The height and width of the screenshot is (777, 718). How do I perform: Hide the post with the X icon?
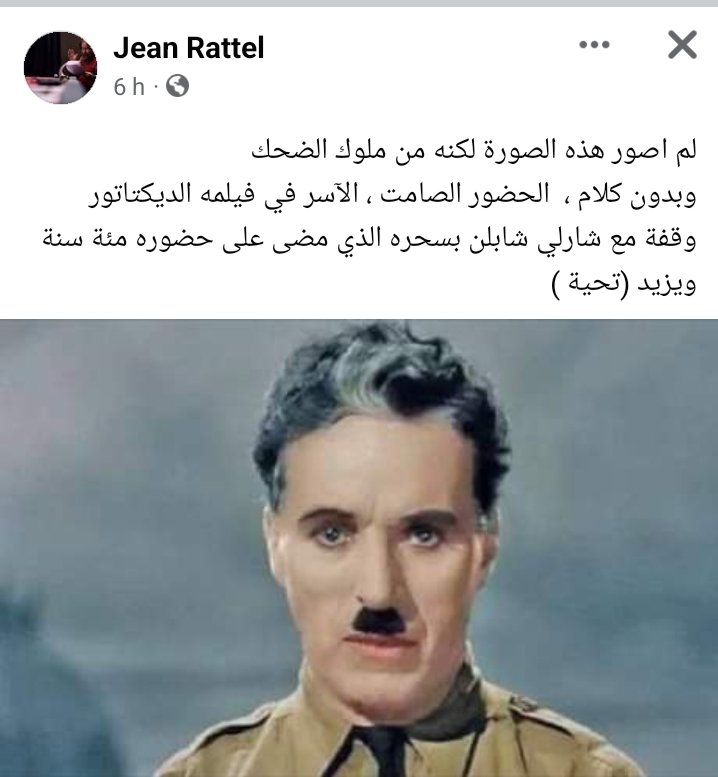point(682,45)
